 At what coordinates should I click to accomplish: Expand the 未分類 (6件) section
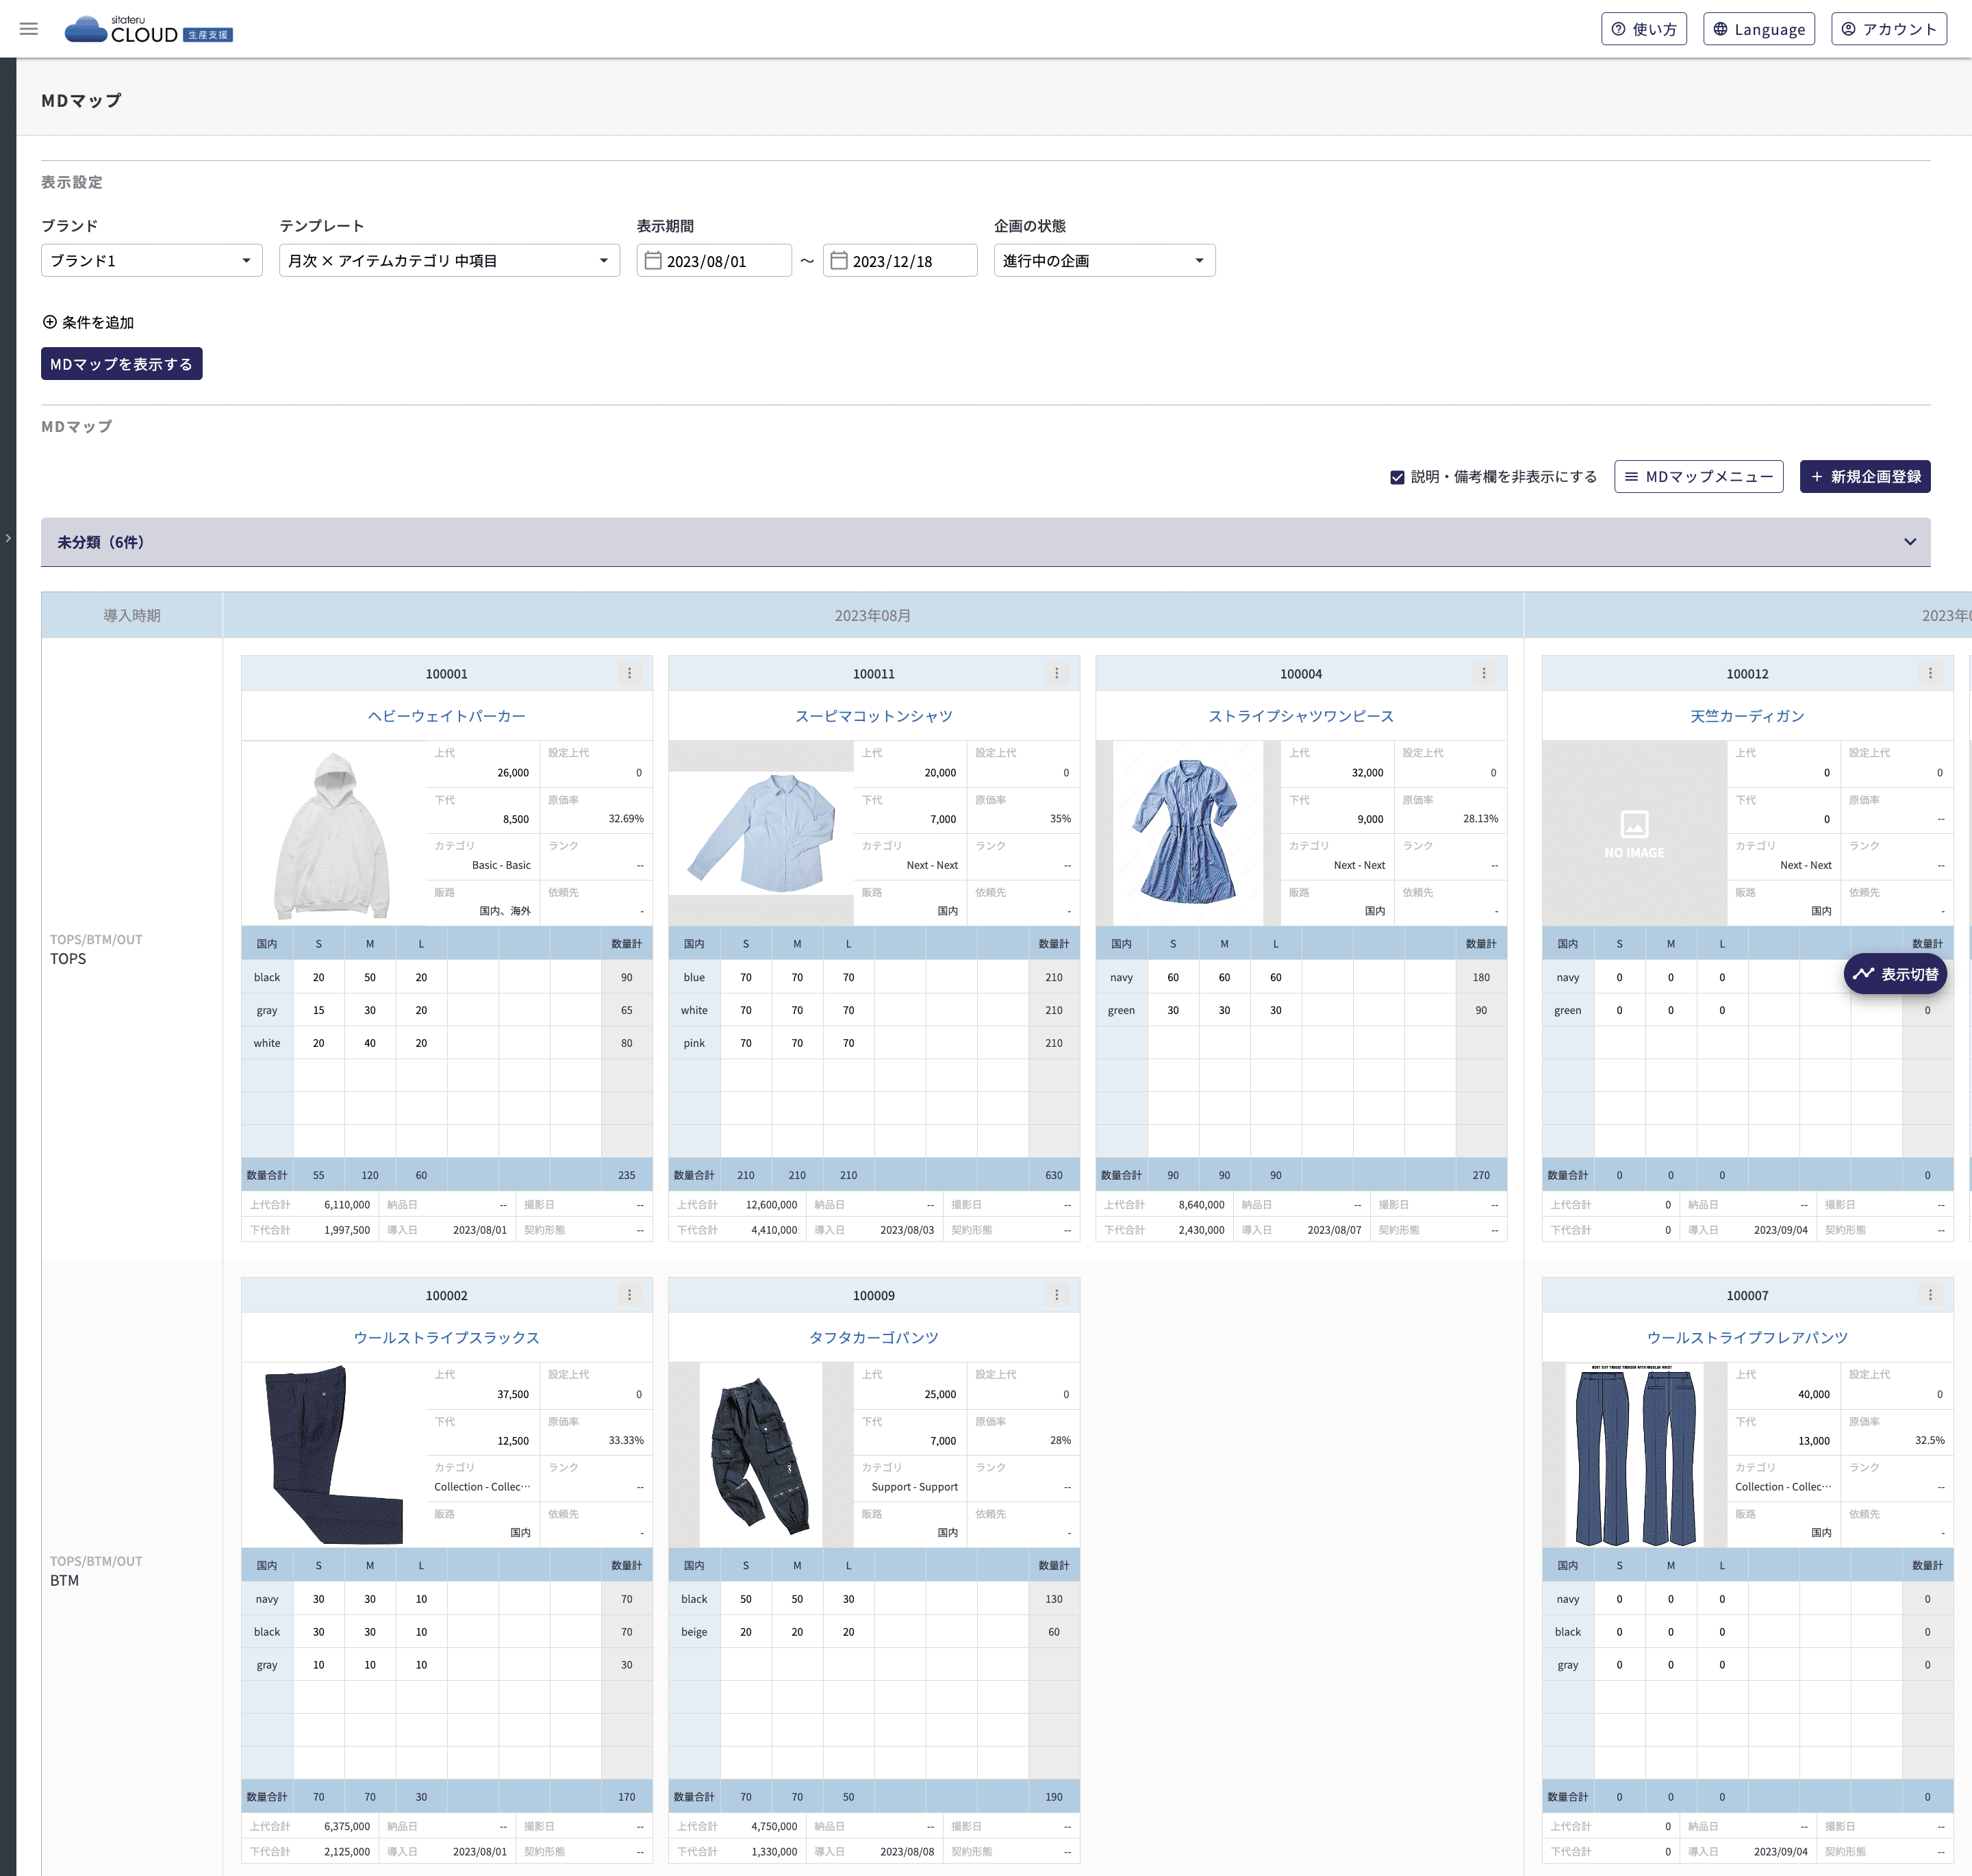coord(1909,542)
